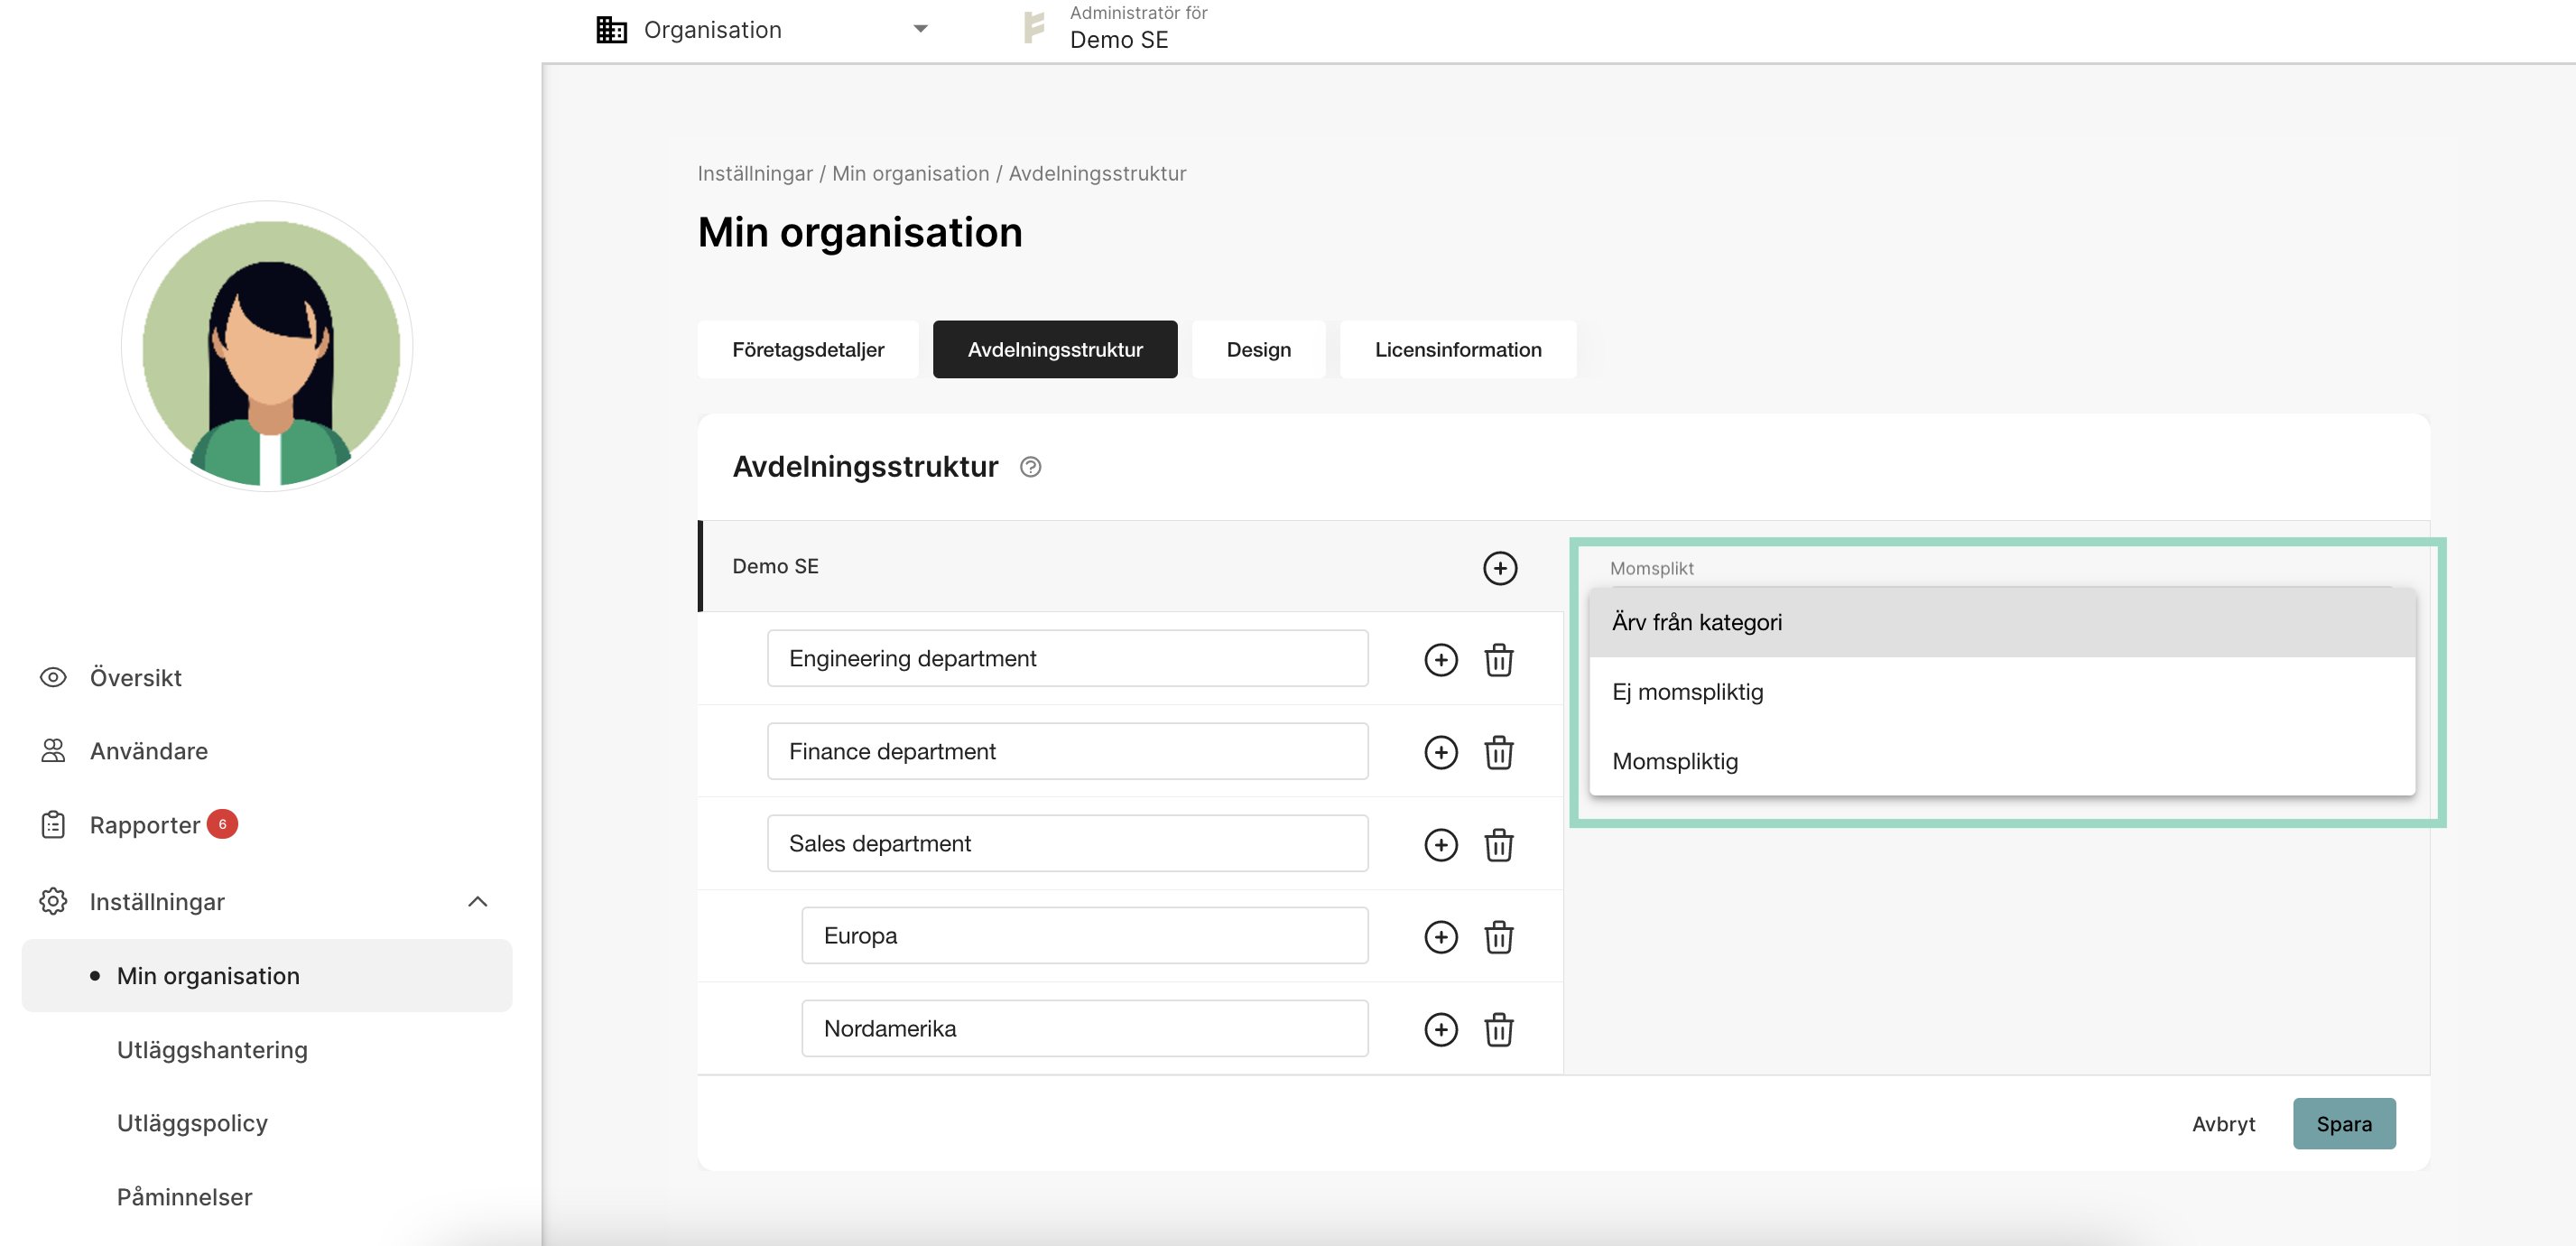Screen dimensions: 2576x1246
Task: Open Användare in sidebar
Action: tap(148, 751)
